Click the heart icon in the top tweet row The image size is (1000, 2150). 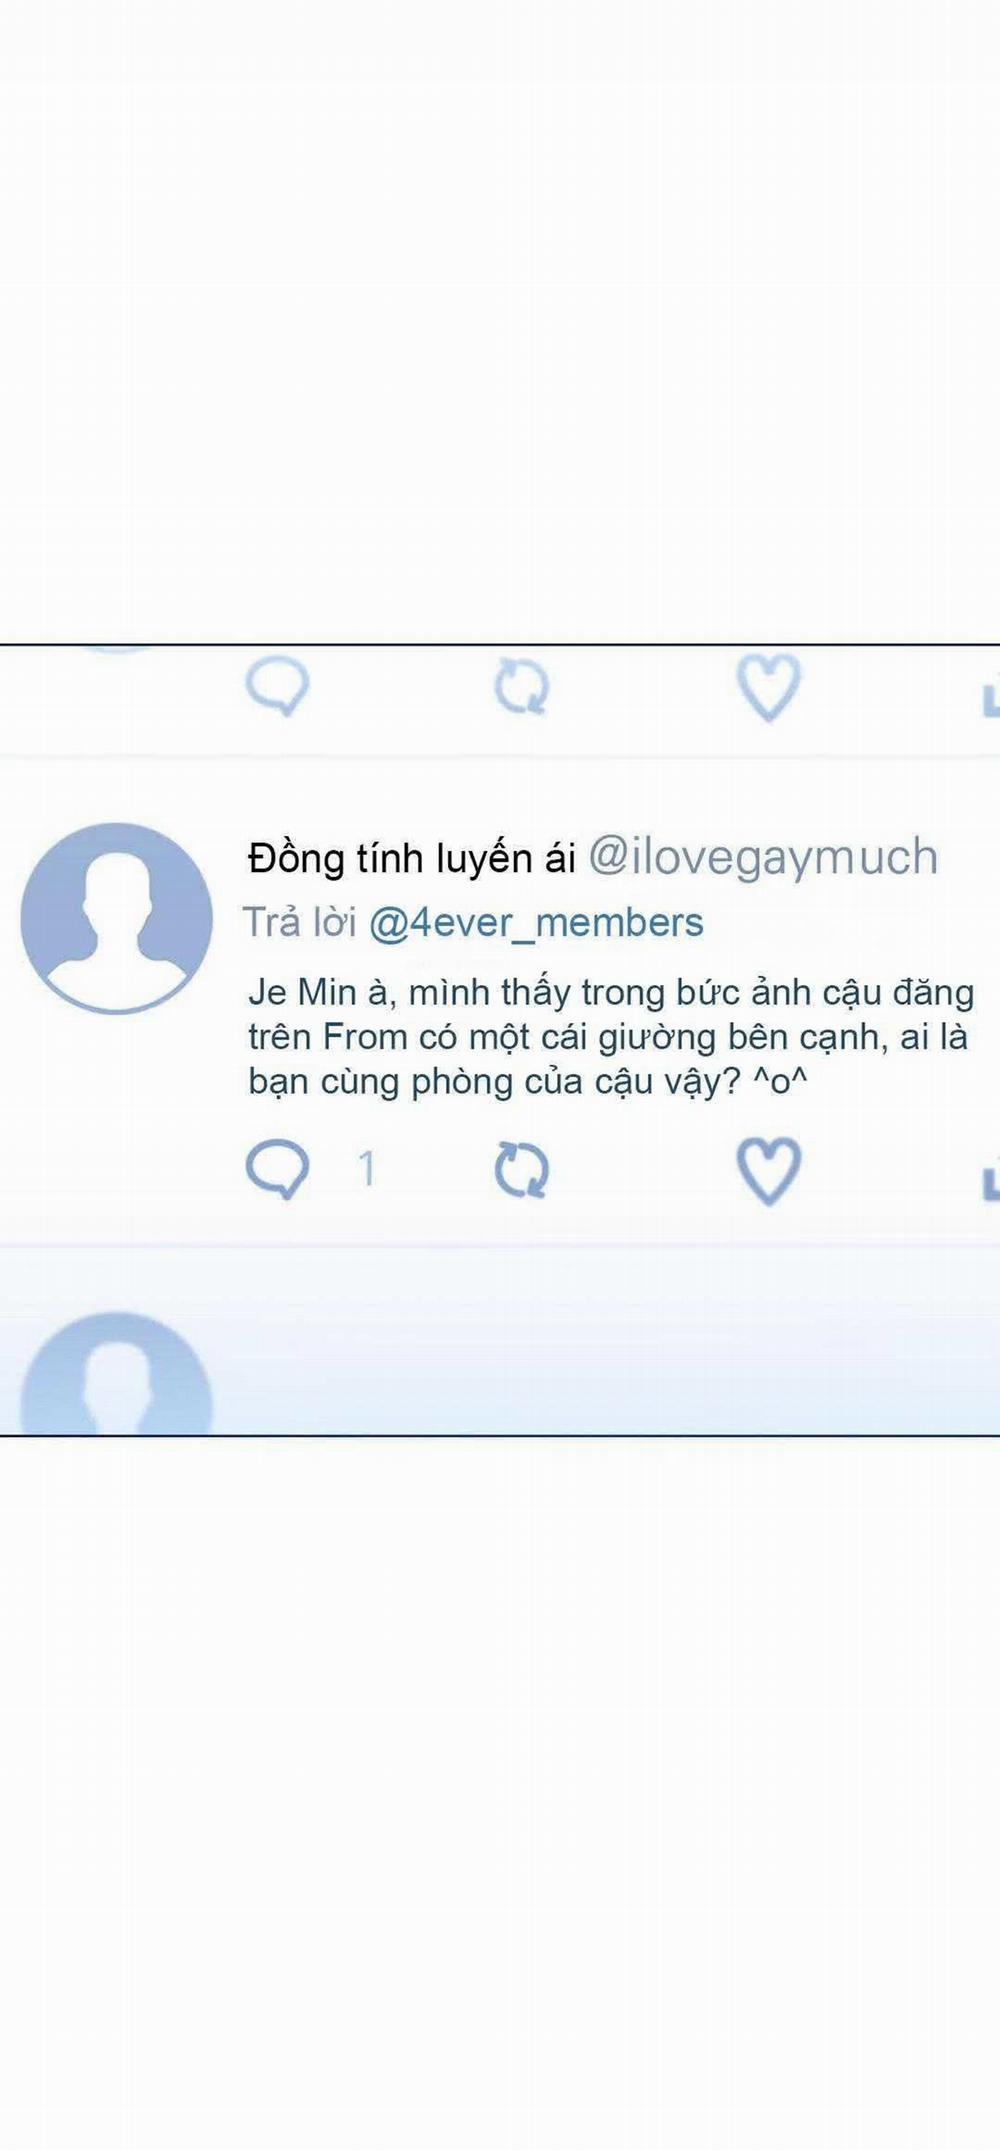tap(768, 687)
